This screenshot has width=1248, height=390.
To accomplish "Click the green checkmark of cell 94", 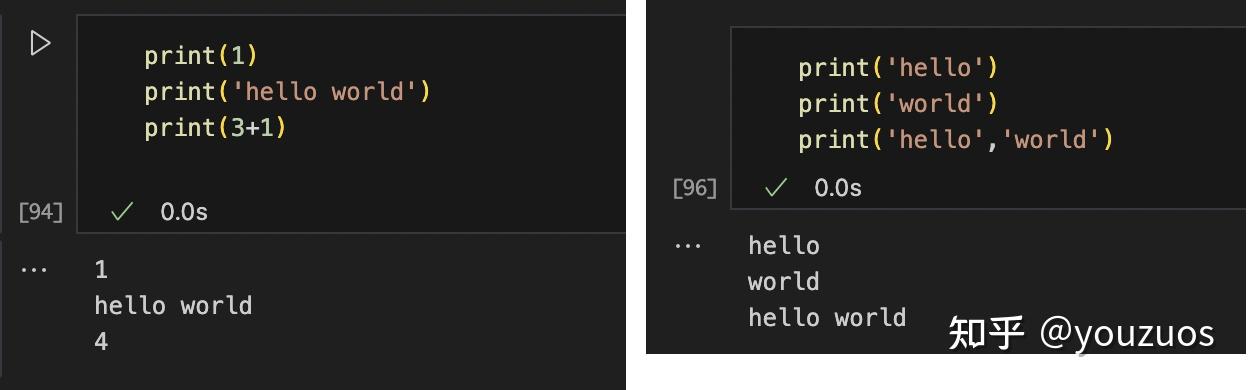I will [122, 212].
